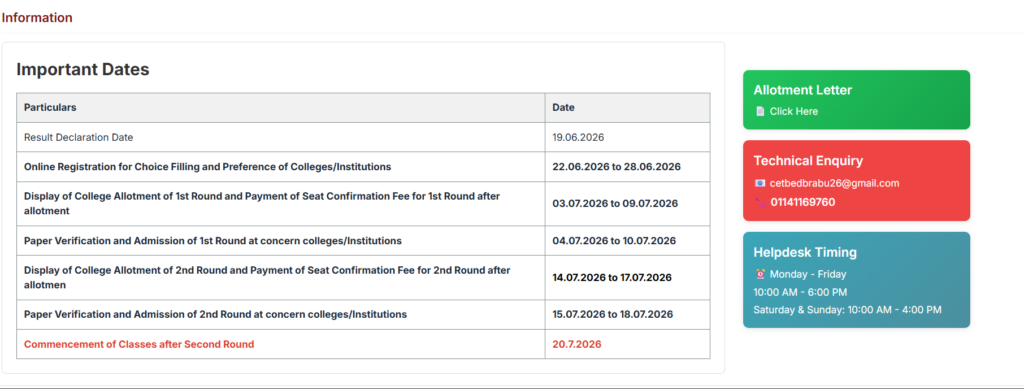Click 'Commencement of Classes after Second Round' text
1024x389 pixels.
[139, 344]
